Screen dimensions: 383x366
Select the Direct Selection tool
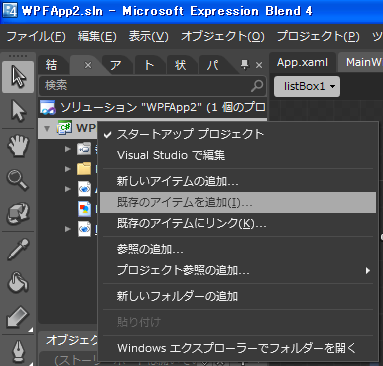(x=18, y=111)
